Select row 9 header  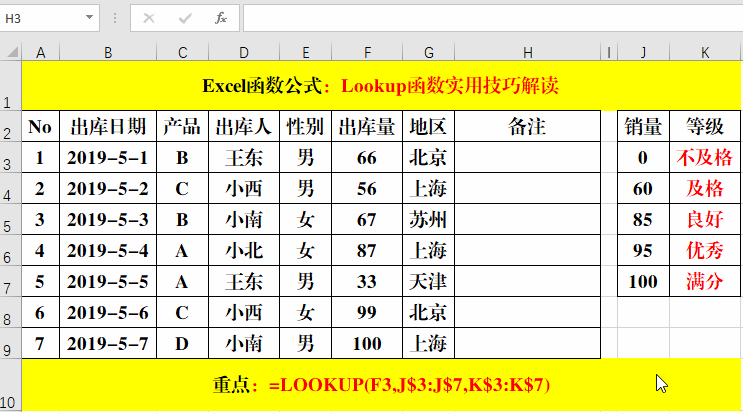pyautogui.click(x=10, y=343)
